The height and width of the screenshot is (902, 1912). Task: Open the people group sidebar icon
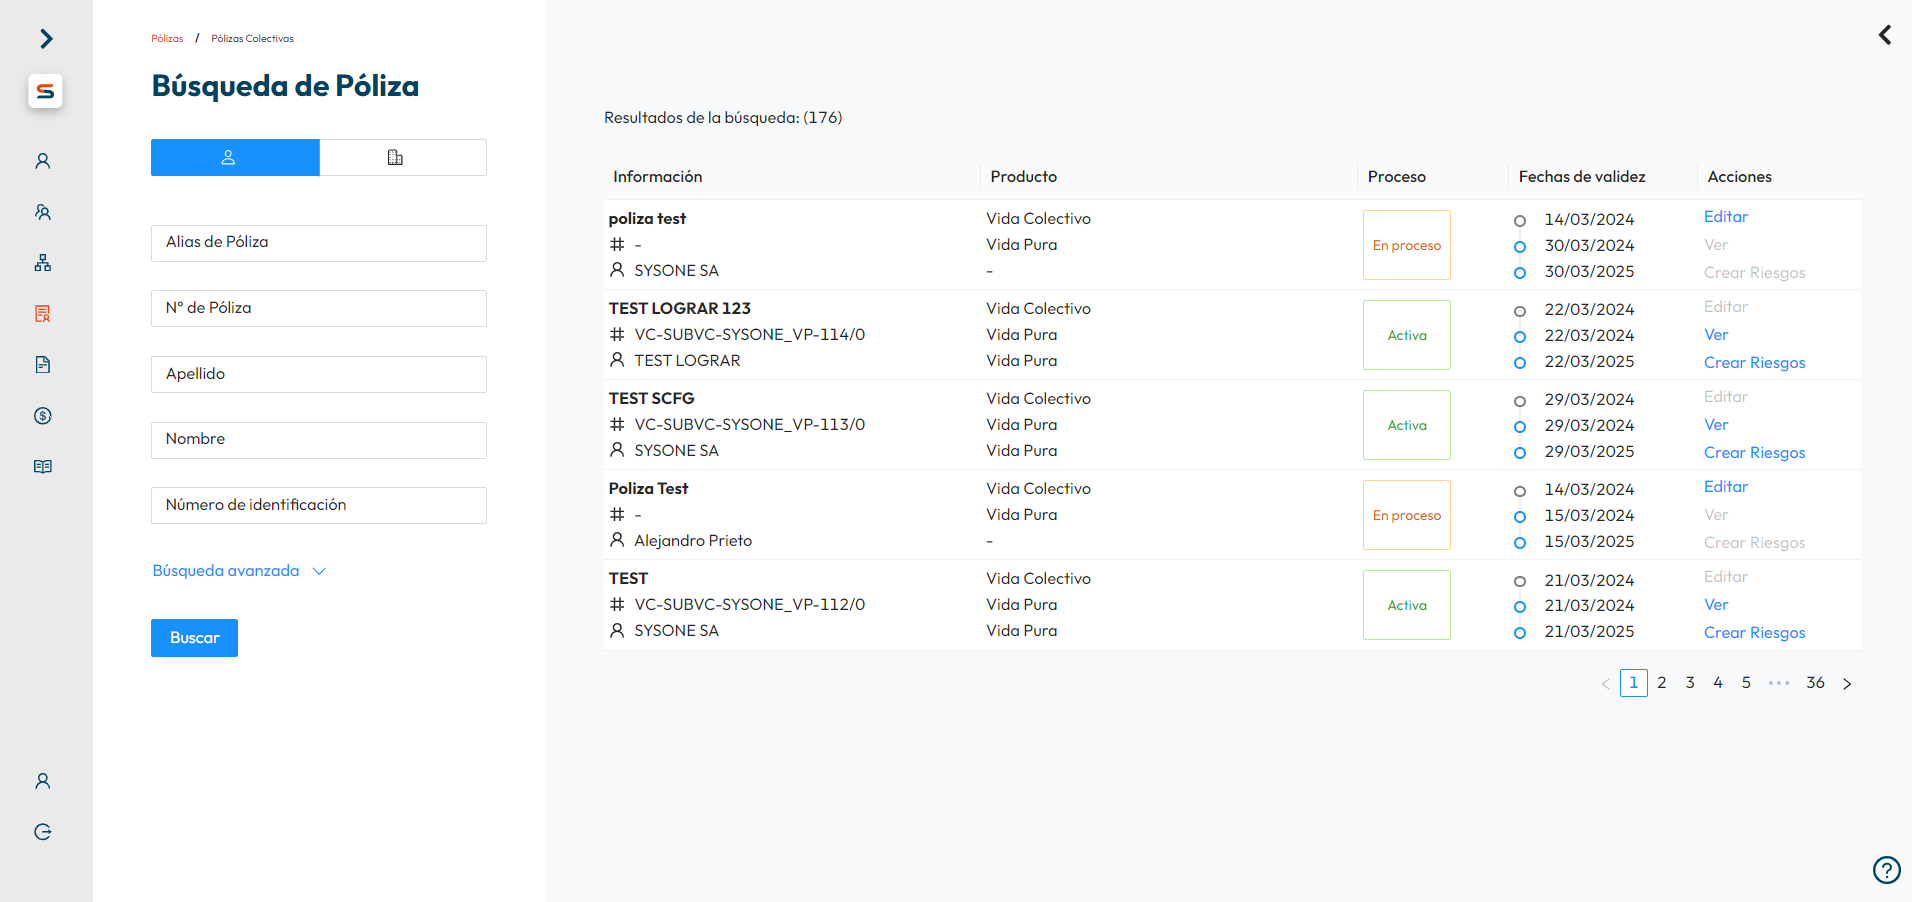click(43, 212)
